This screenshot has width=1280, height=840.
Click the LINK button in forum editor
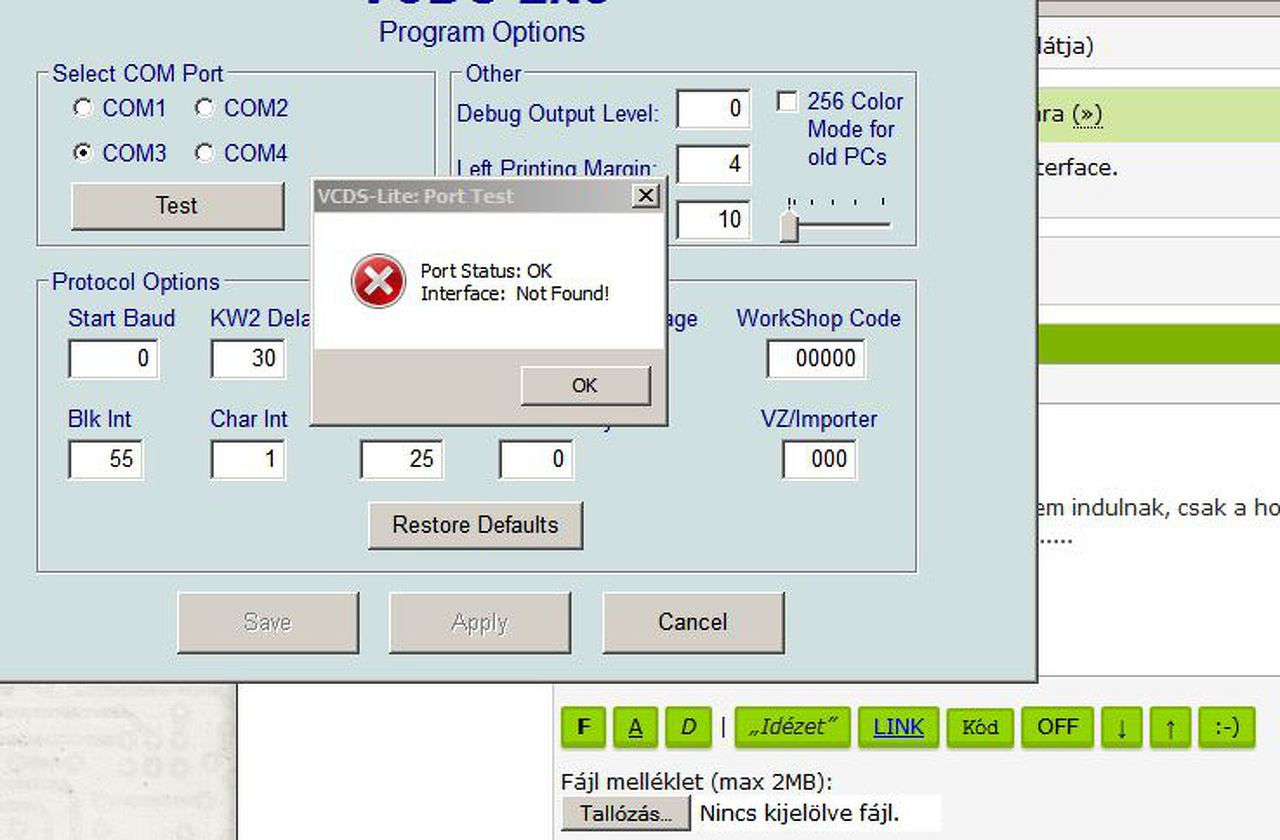898,727
